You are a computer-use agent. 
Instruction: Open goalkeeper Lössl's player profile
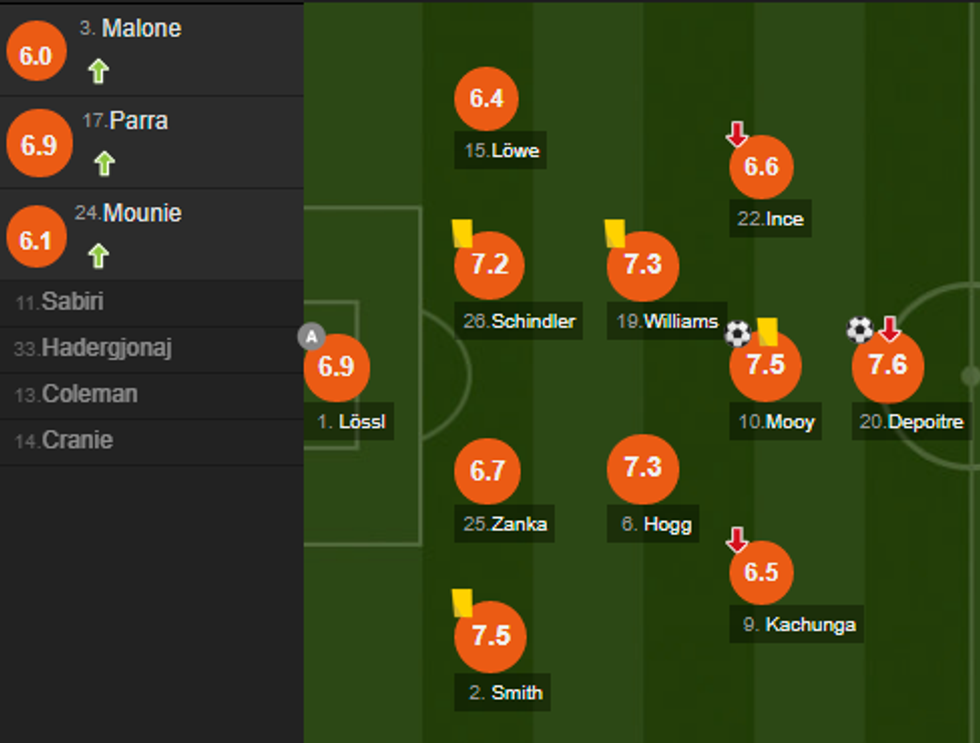pos(338,367)
